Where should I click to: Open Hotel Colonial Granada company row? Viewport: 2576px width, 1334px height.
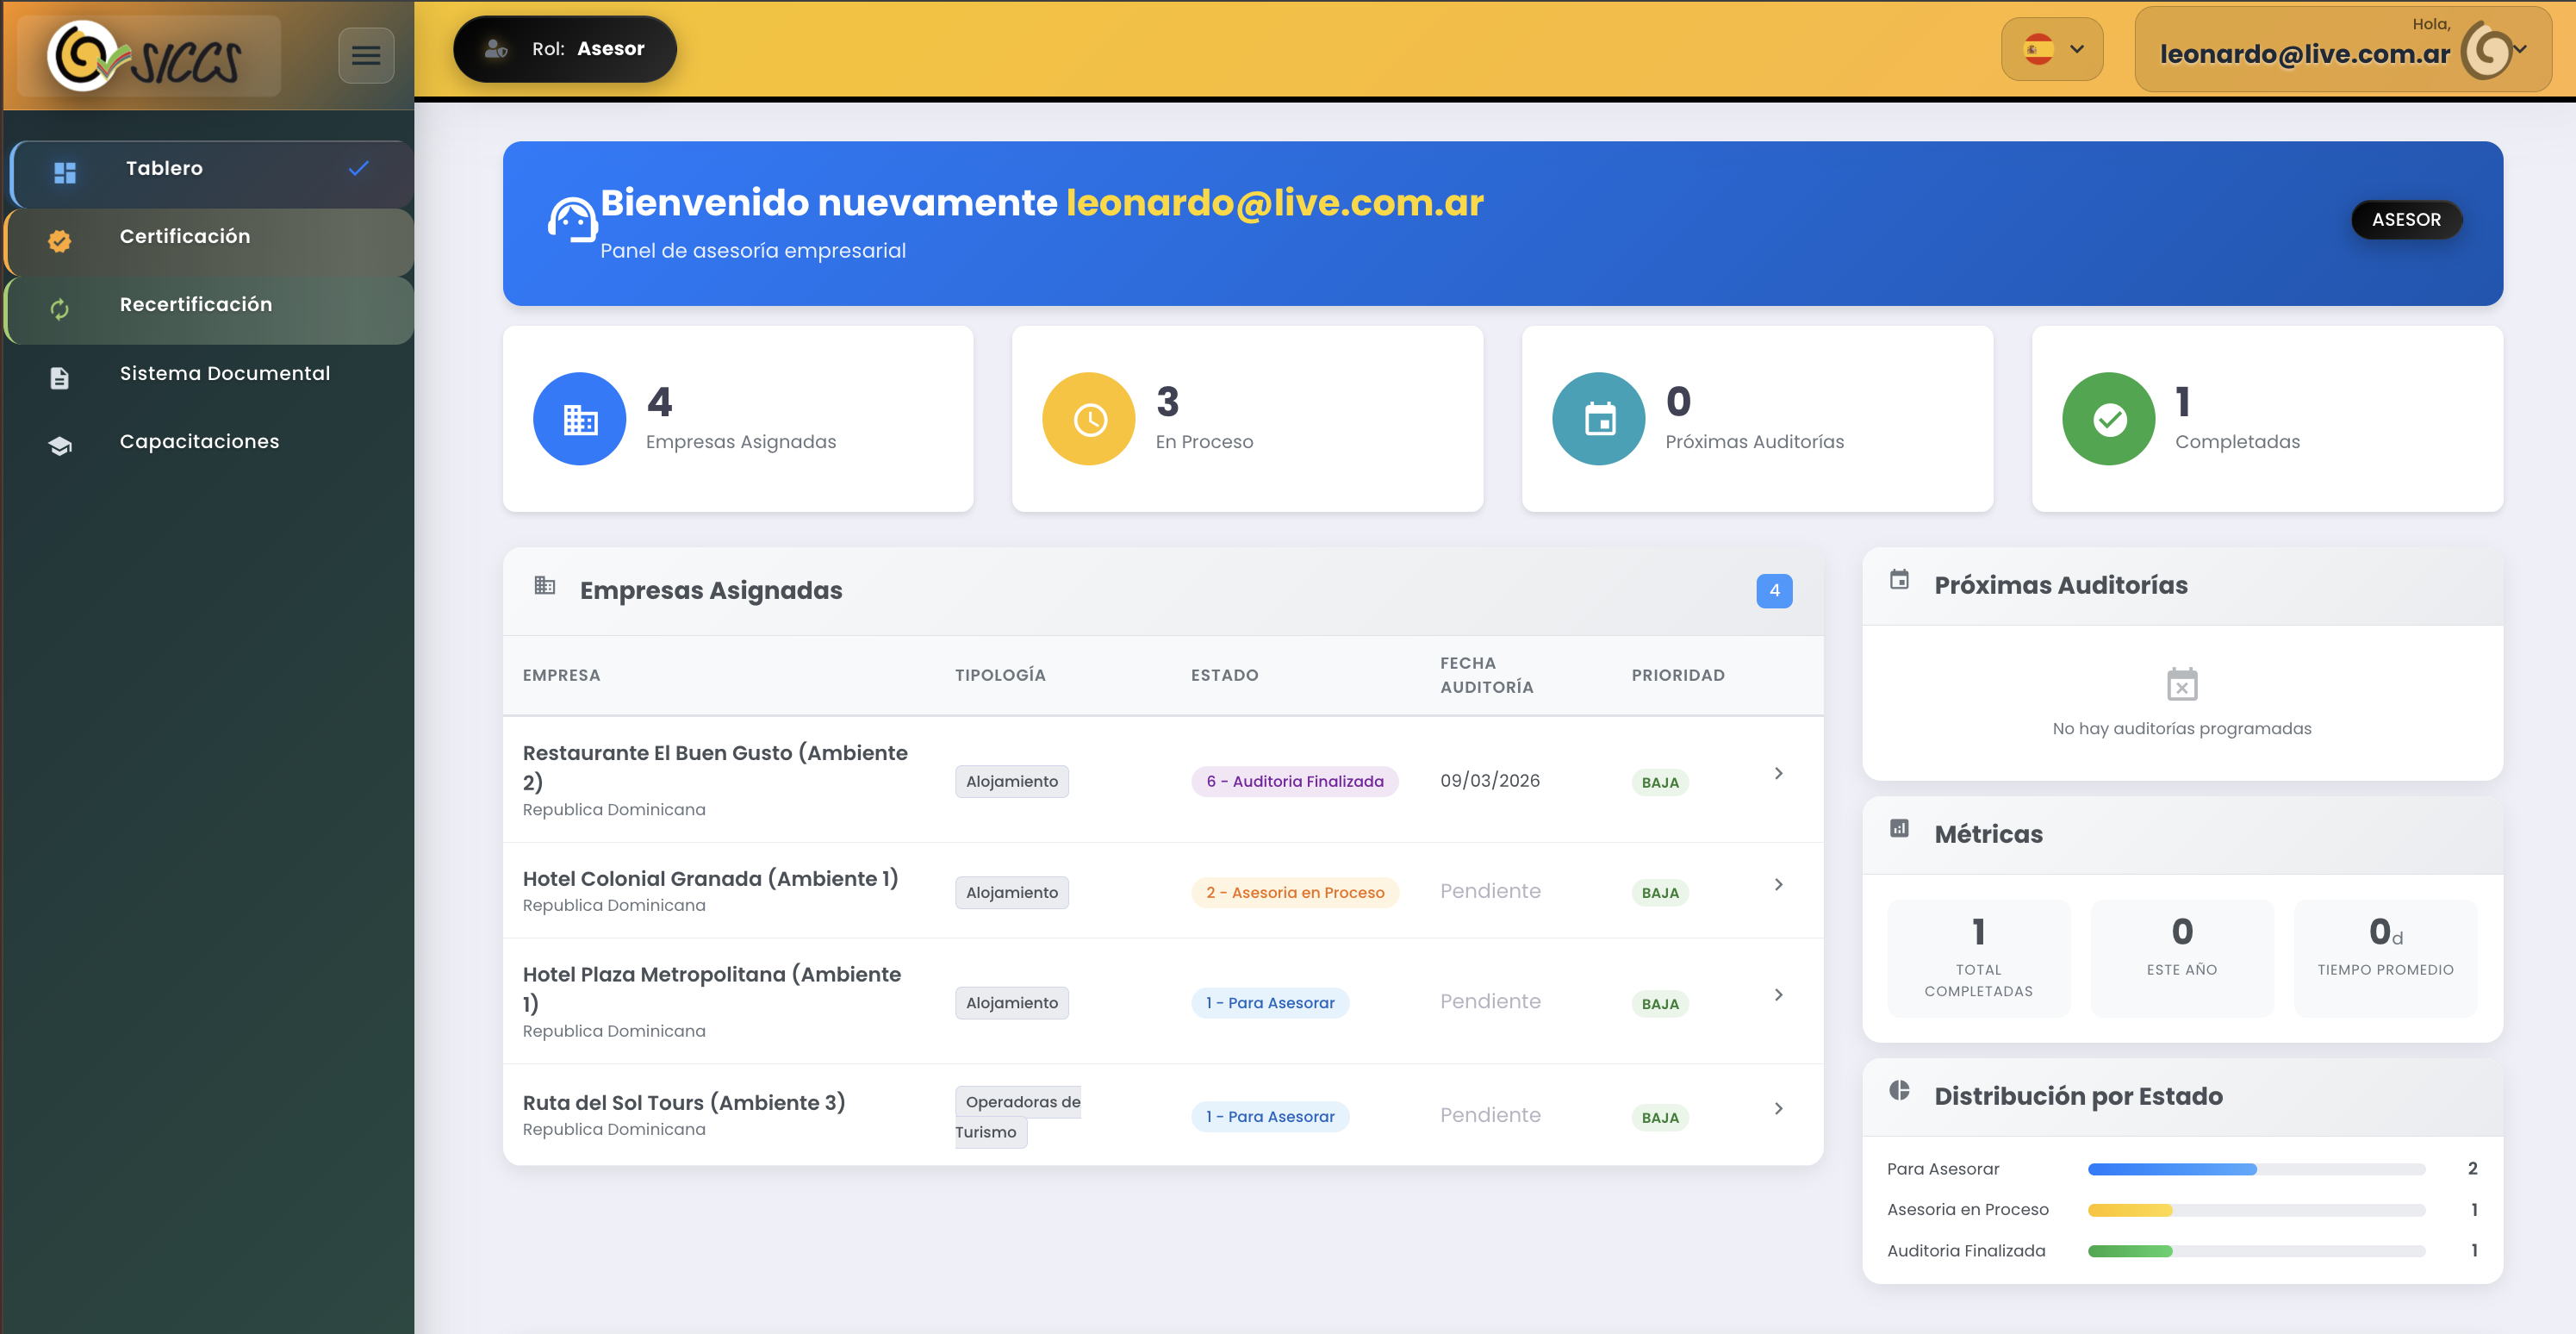tap(710, 878)
